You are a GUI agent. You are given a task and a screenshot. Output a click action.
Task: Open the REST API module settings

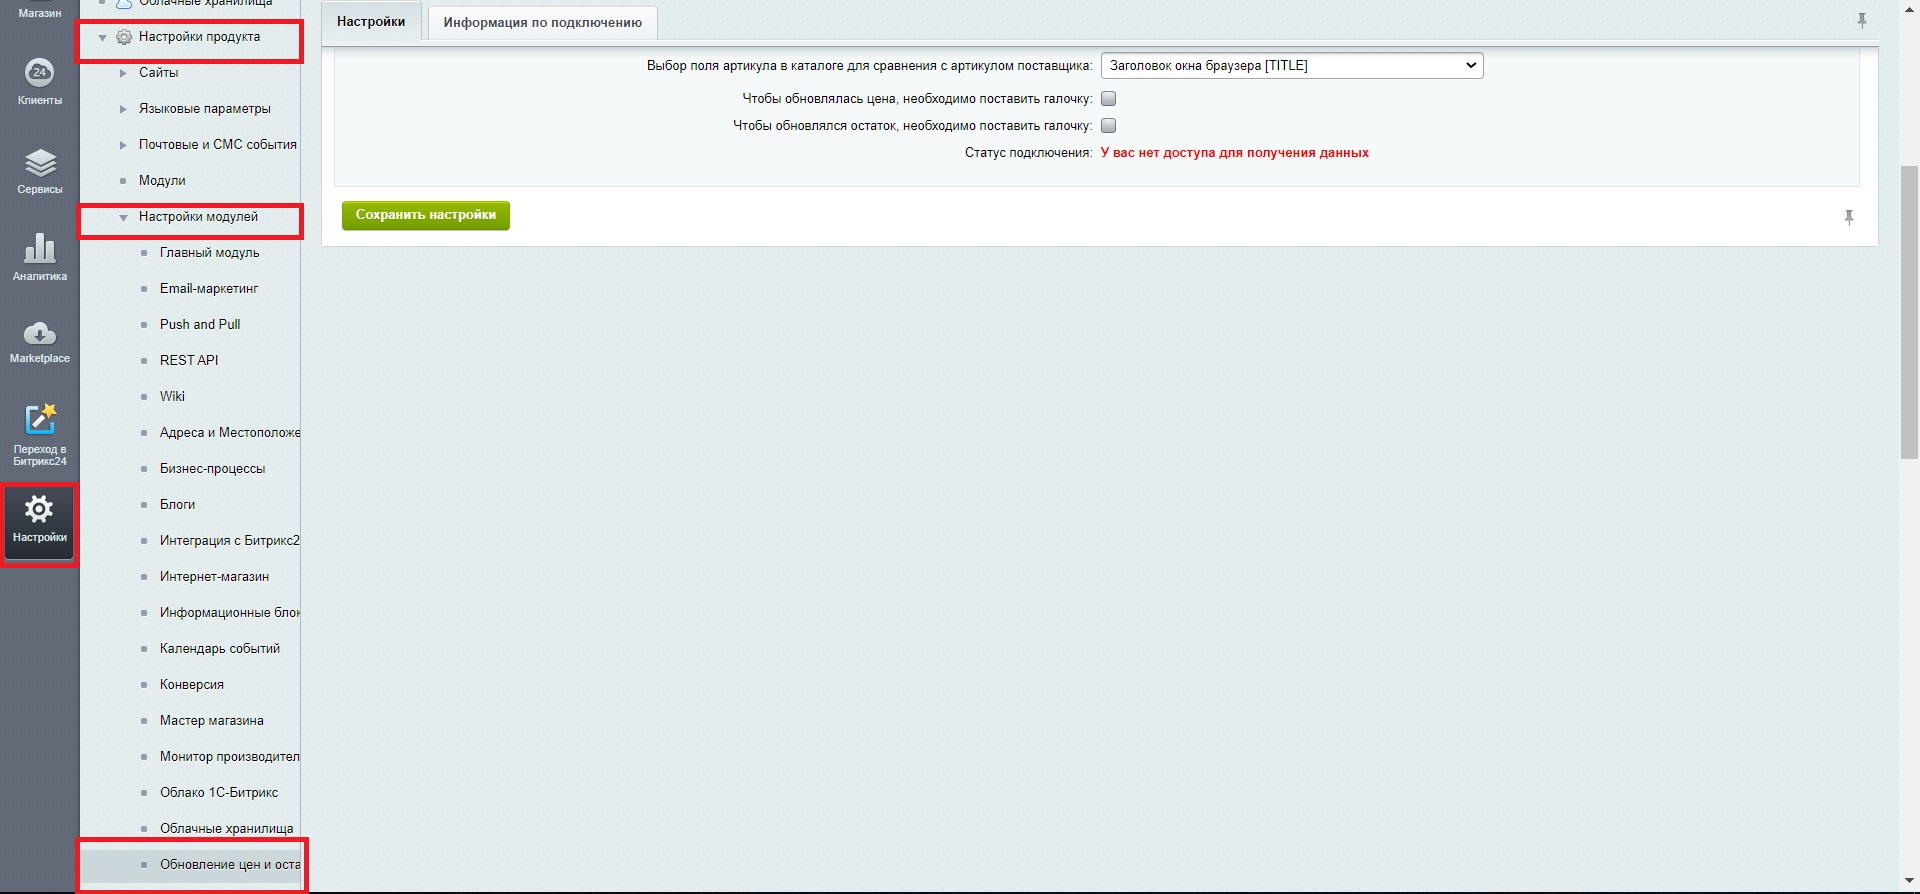pos(189,360)
